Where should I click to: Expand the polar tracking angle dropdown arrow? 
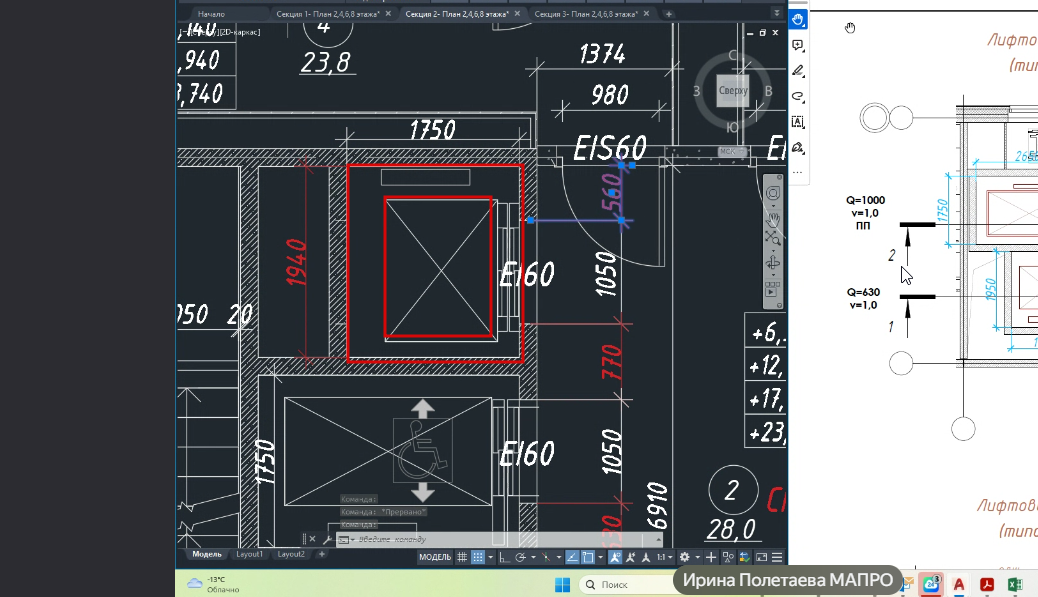(533, 557)
